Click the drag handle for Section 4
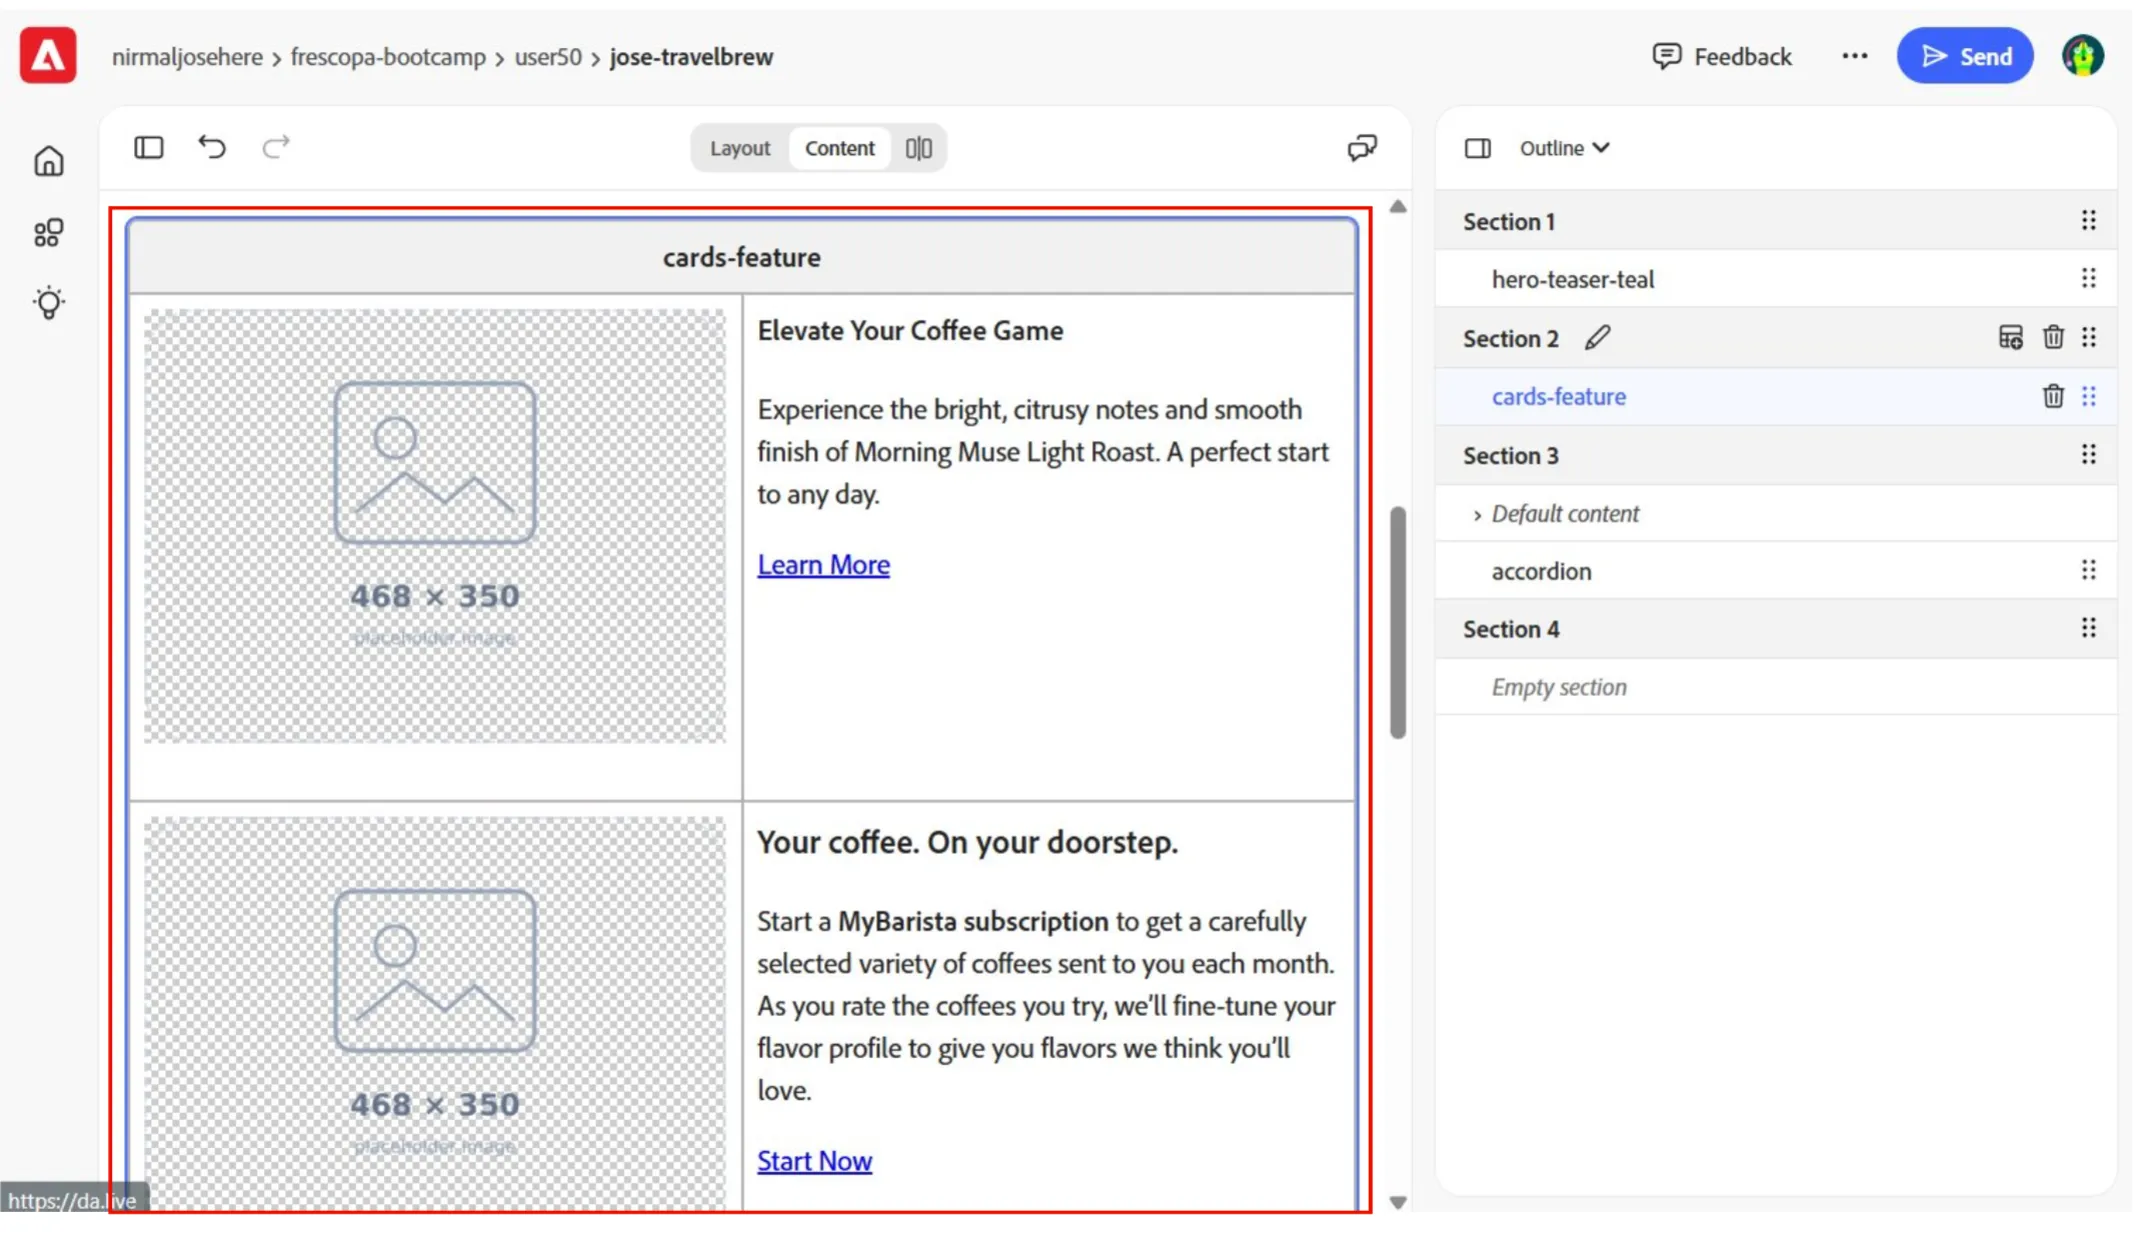The image size is (2142, 1234). (2089, 628)
